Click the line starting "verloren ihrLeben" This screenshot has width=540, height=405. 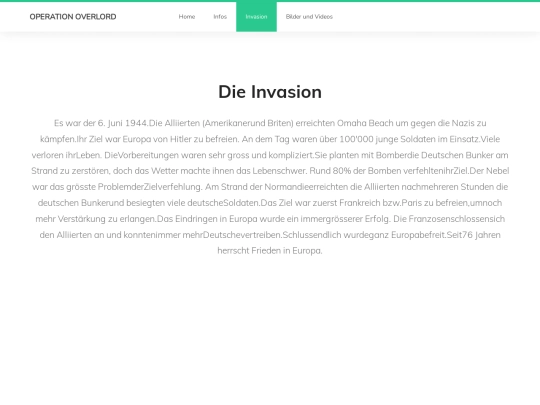(270, 155)
